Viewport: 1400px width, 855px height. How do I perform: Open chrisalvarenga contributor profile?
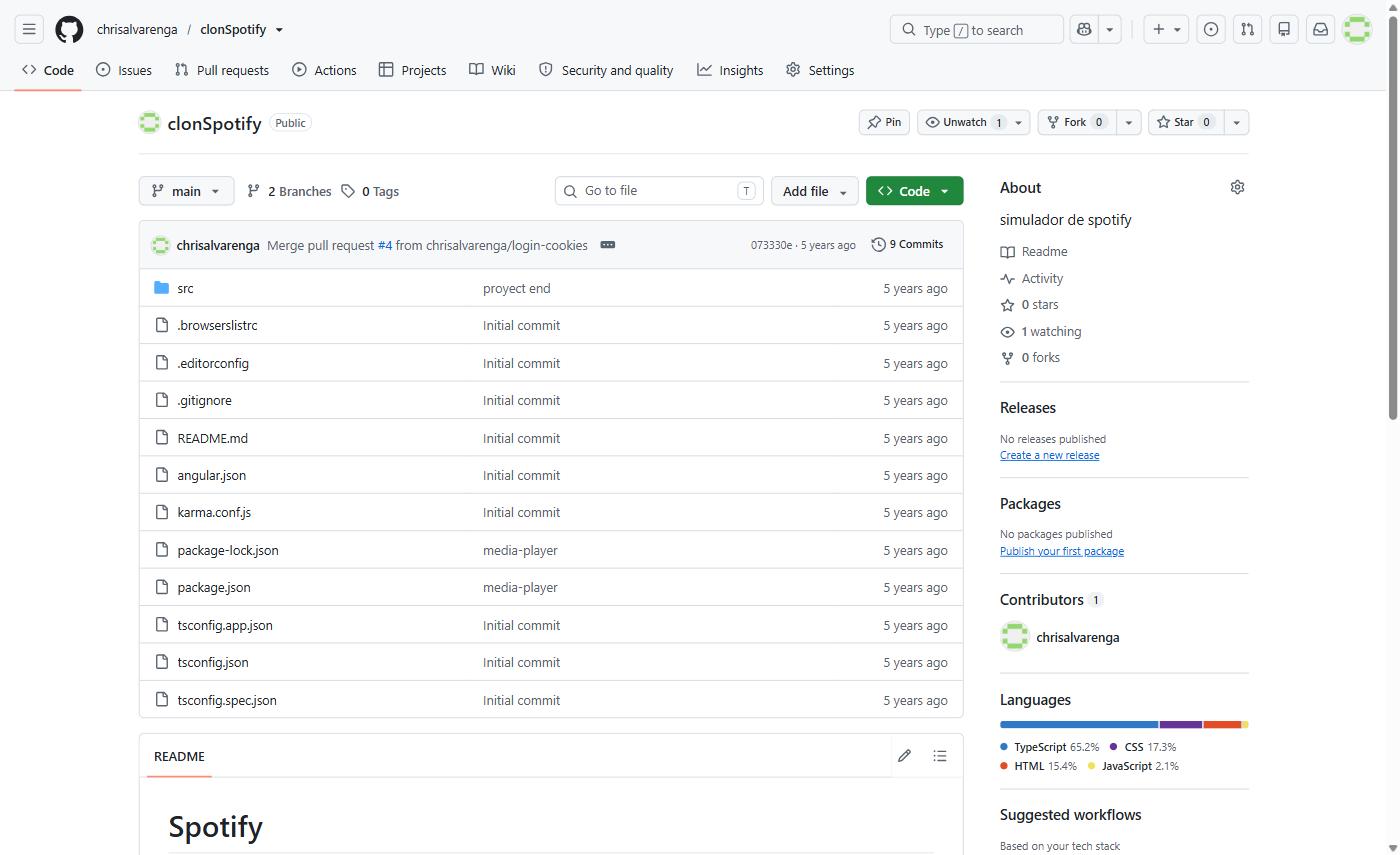coord(1077,637)
